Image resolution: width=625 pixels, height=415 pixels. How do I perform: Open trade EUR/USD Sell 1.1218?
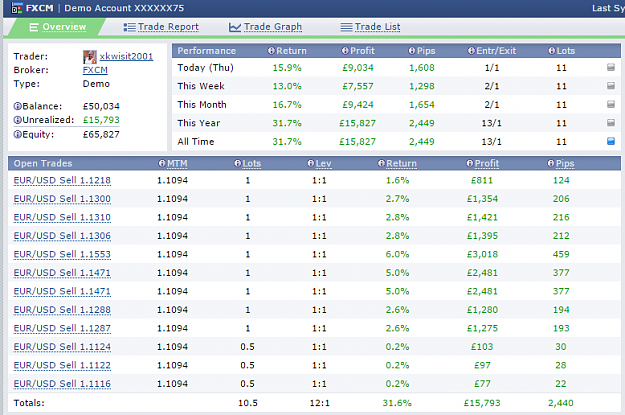(62, 181)
